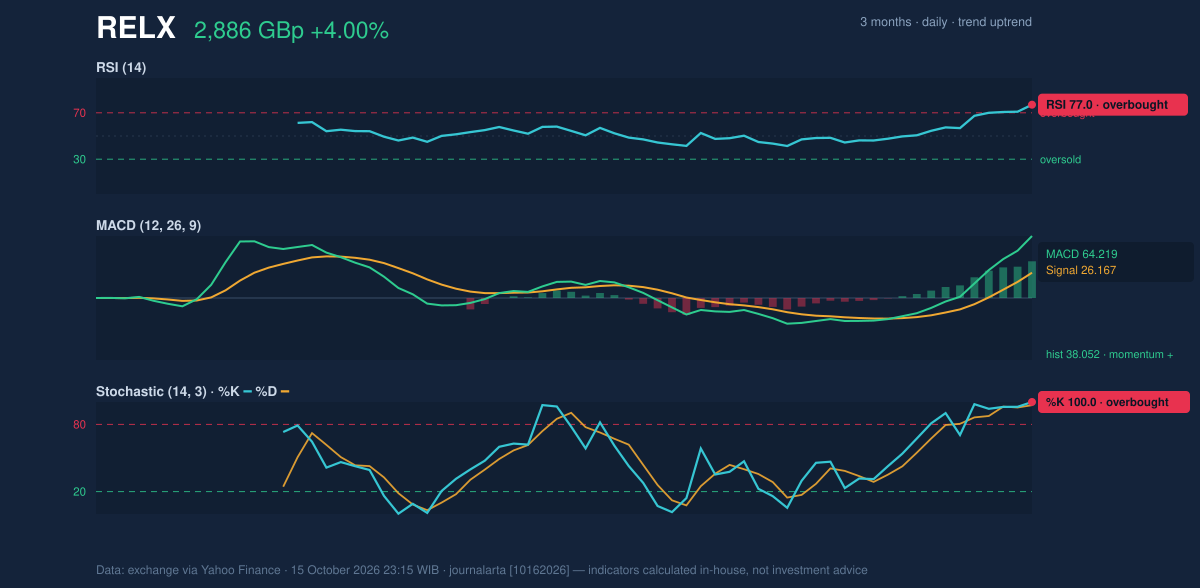Click the Stochastic axis label 80

point(79,425)
